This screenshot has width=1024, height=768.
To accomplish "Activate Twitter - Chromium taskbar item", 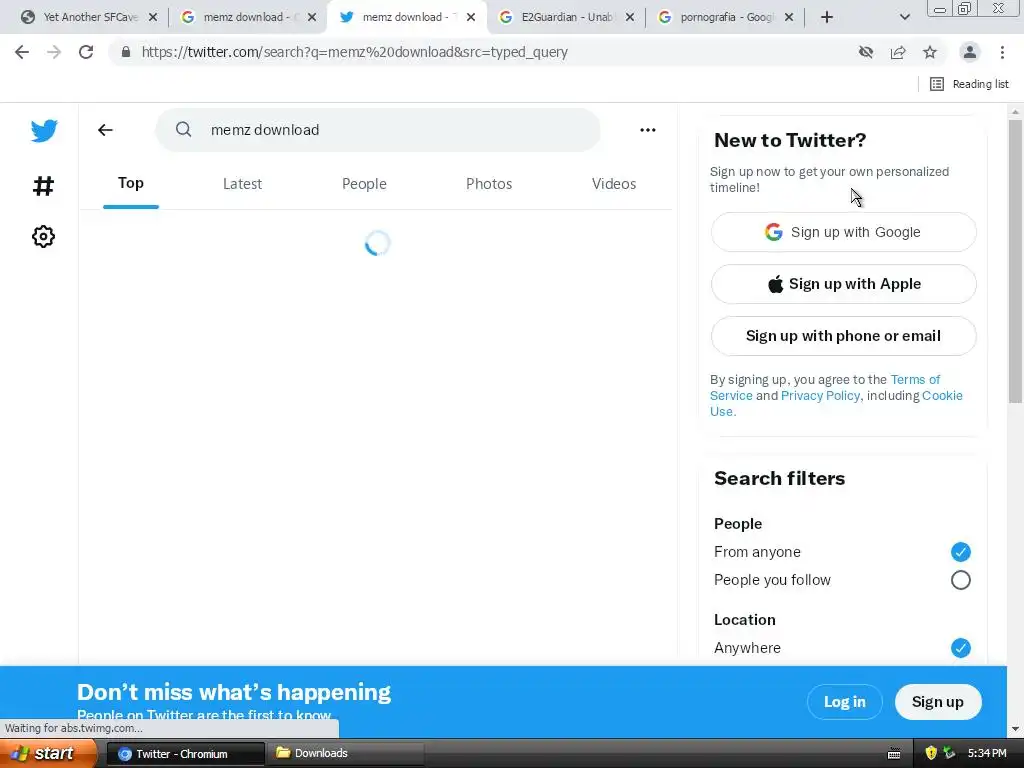I will point(185,754).
